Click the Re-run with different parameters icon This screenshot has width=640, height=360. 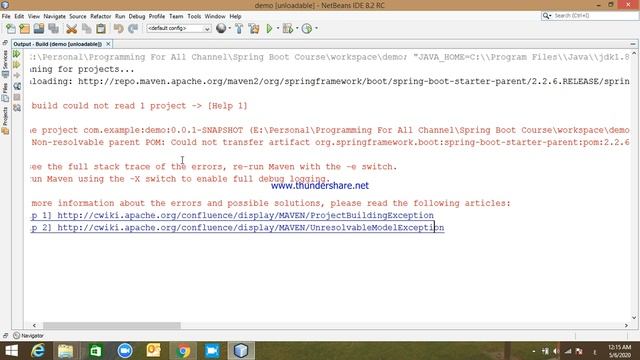[x=16, y=65]
